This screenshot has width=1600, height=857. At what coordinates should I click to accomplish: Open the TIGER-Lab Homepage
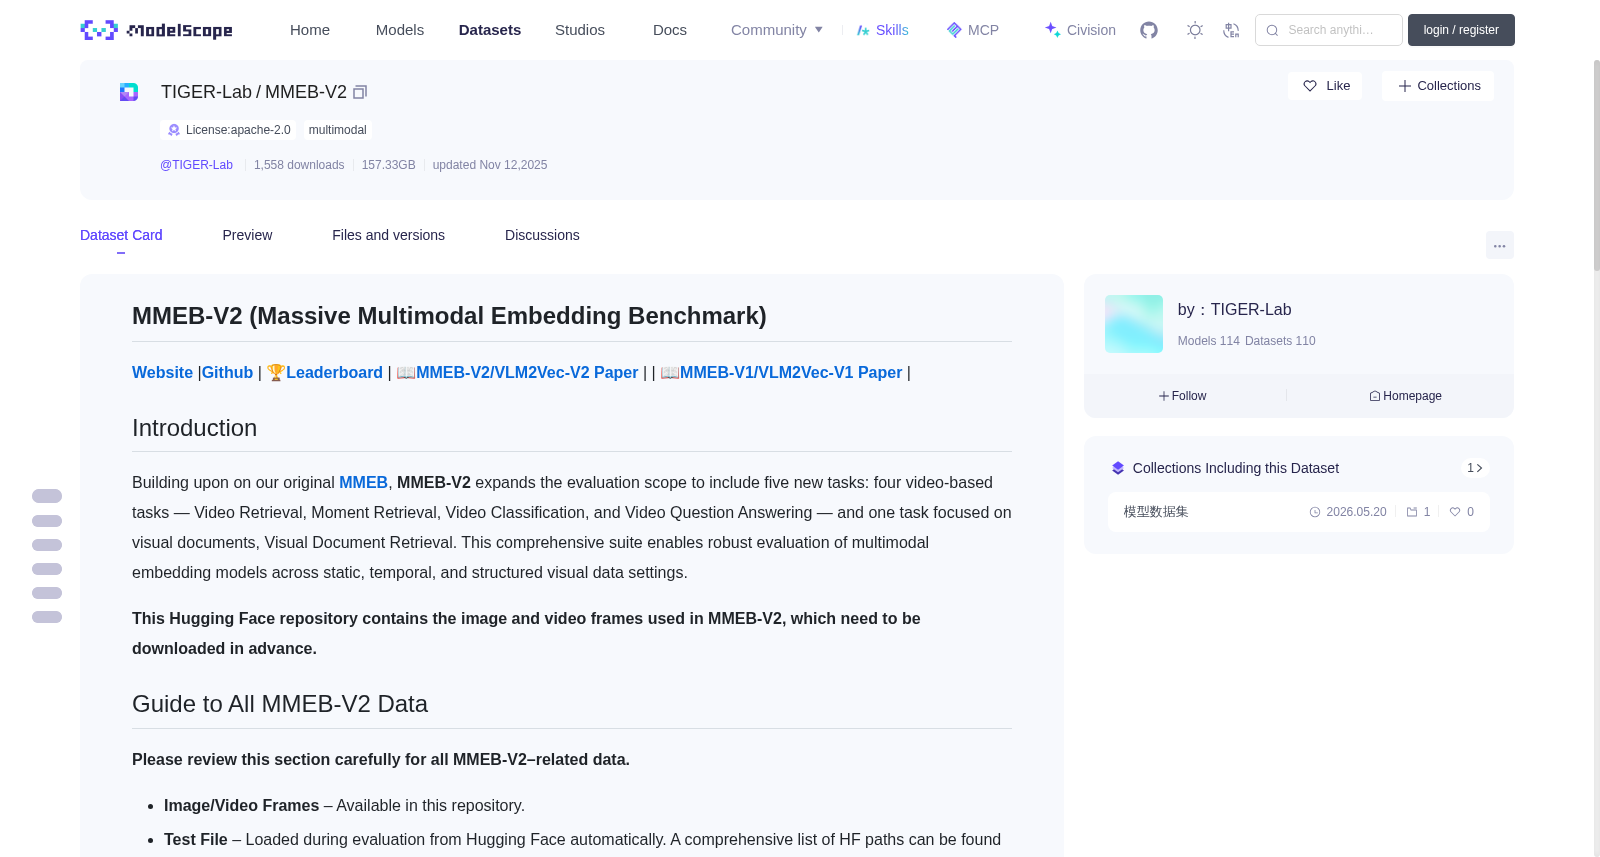point(1405,396)
